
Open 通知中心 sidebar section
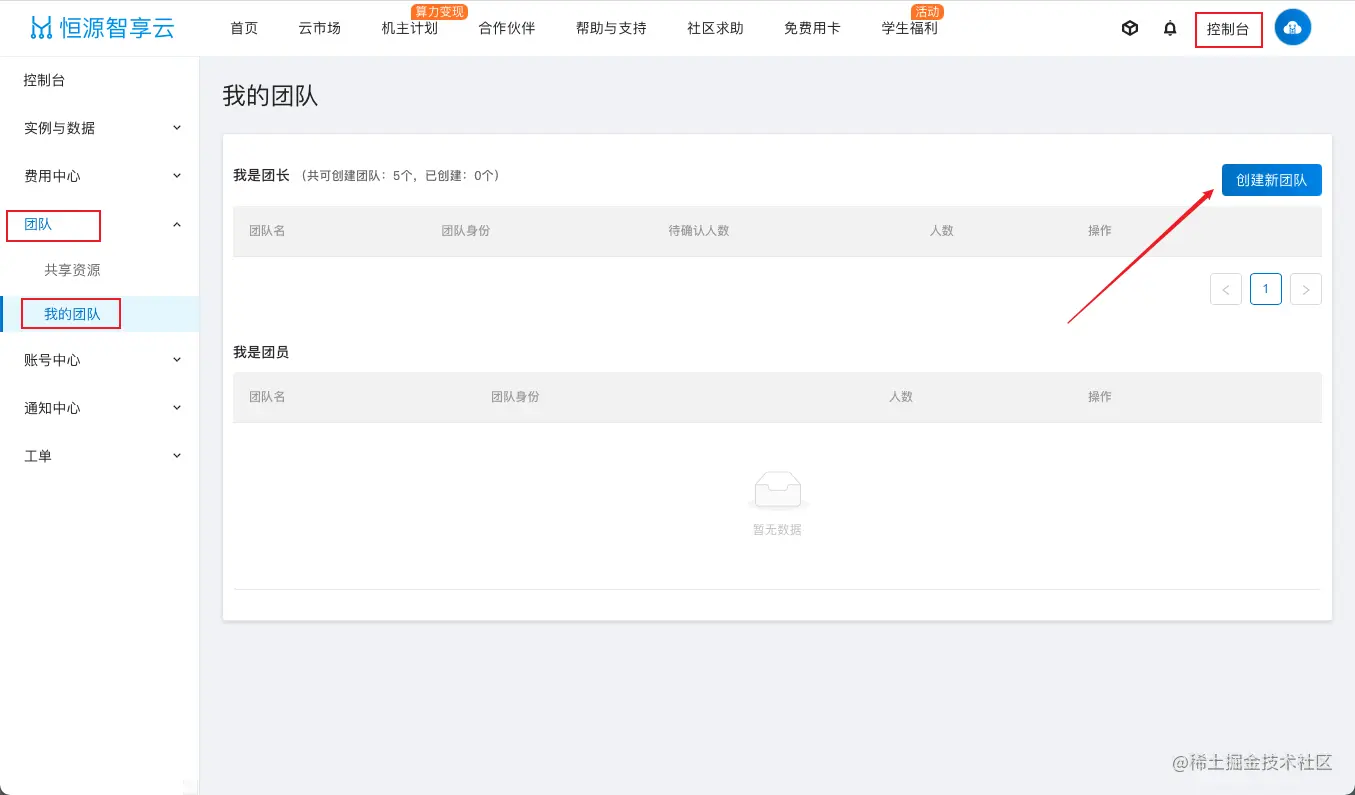coord(52,408)
